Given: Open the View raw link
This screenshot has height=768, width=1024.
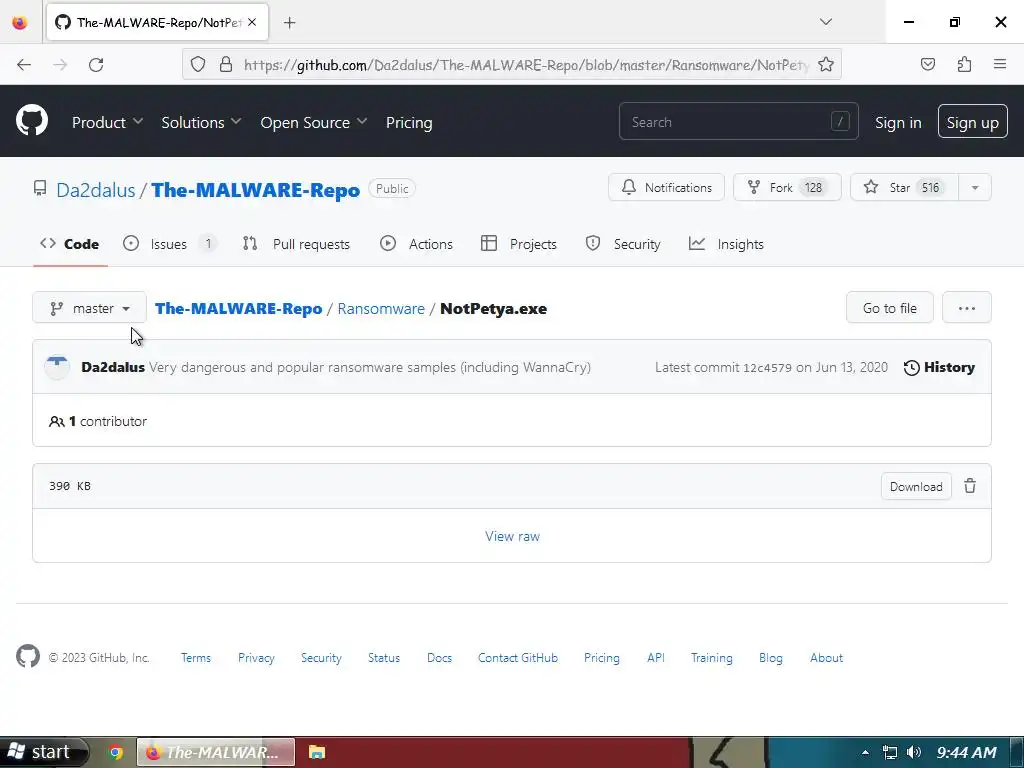Looking at the screenshot, I should (513, 536).
